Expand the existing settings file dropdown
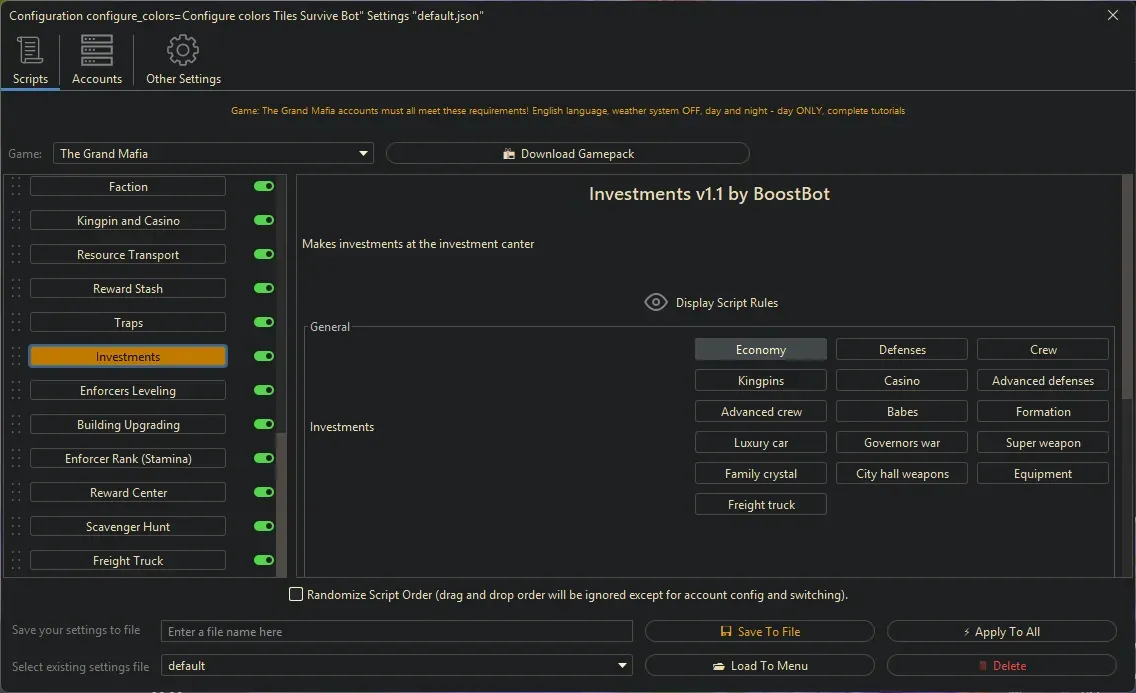The image size is (1136, 693). coord(396,665)
